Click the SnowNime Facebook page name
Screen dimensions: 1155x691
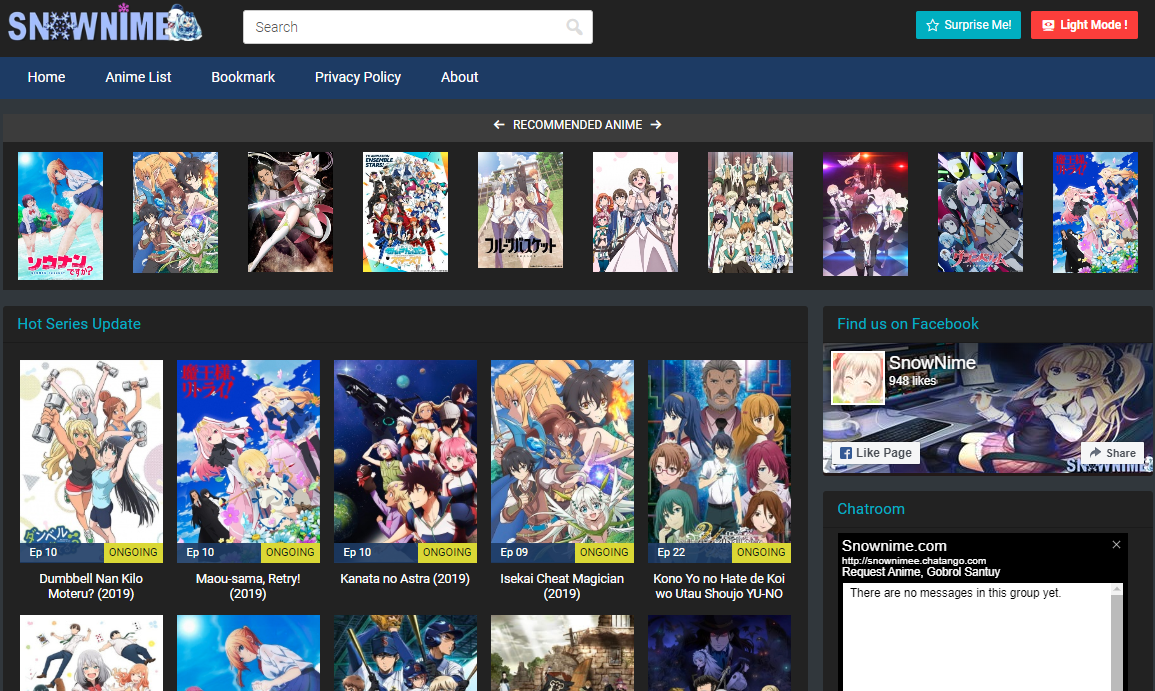coord(932,362)
